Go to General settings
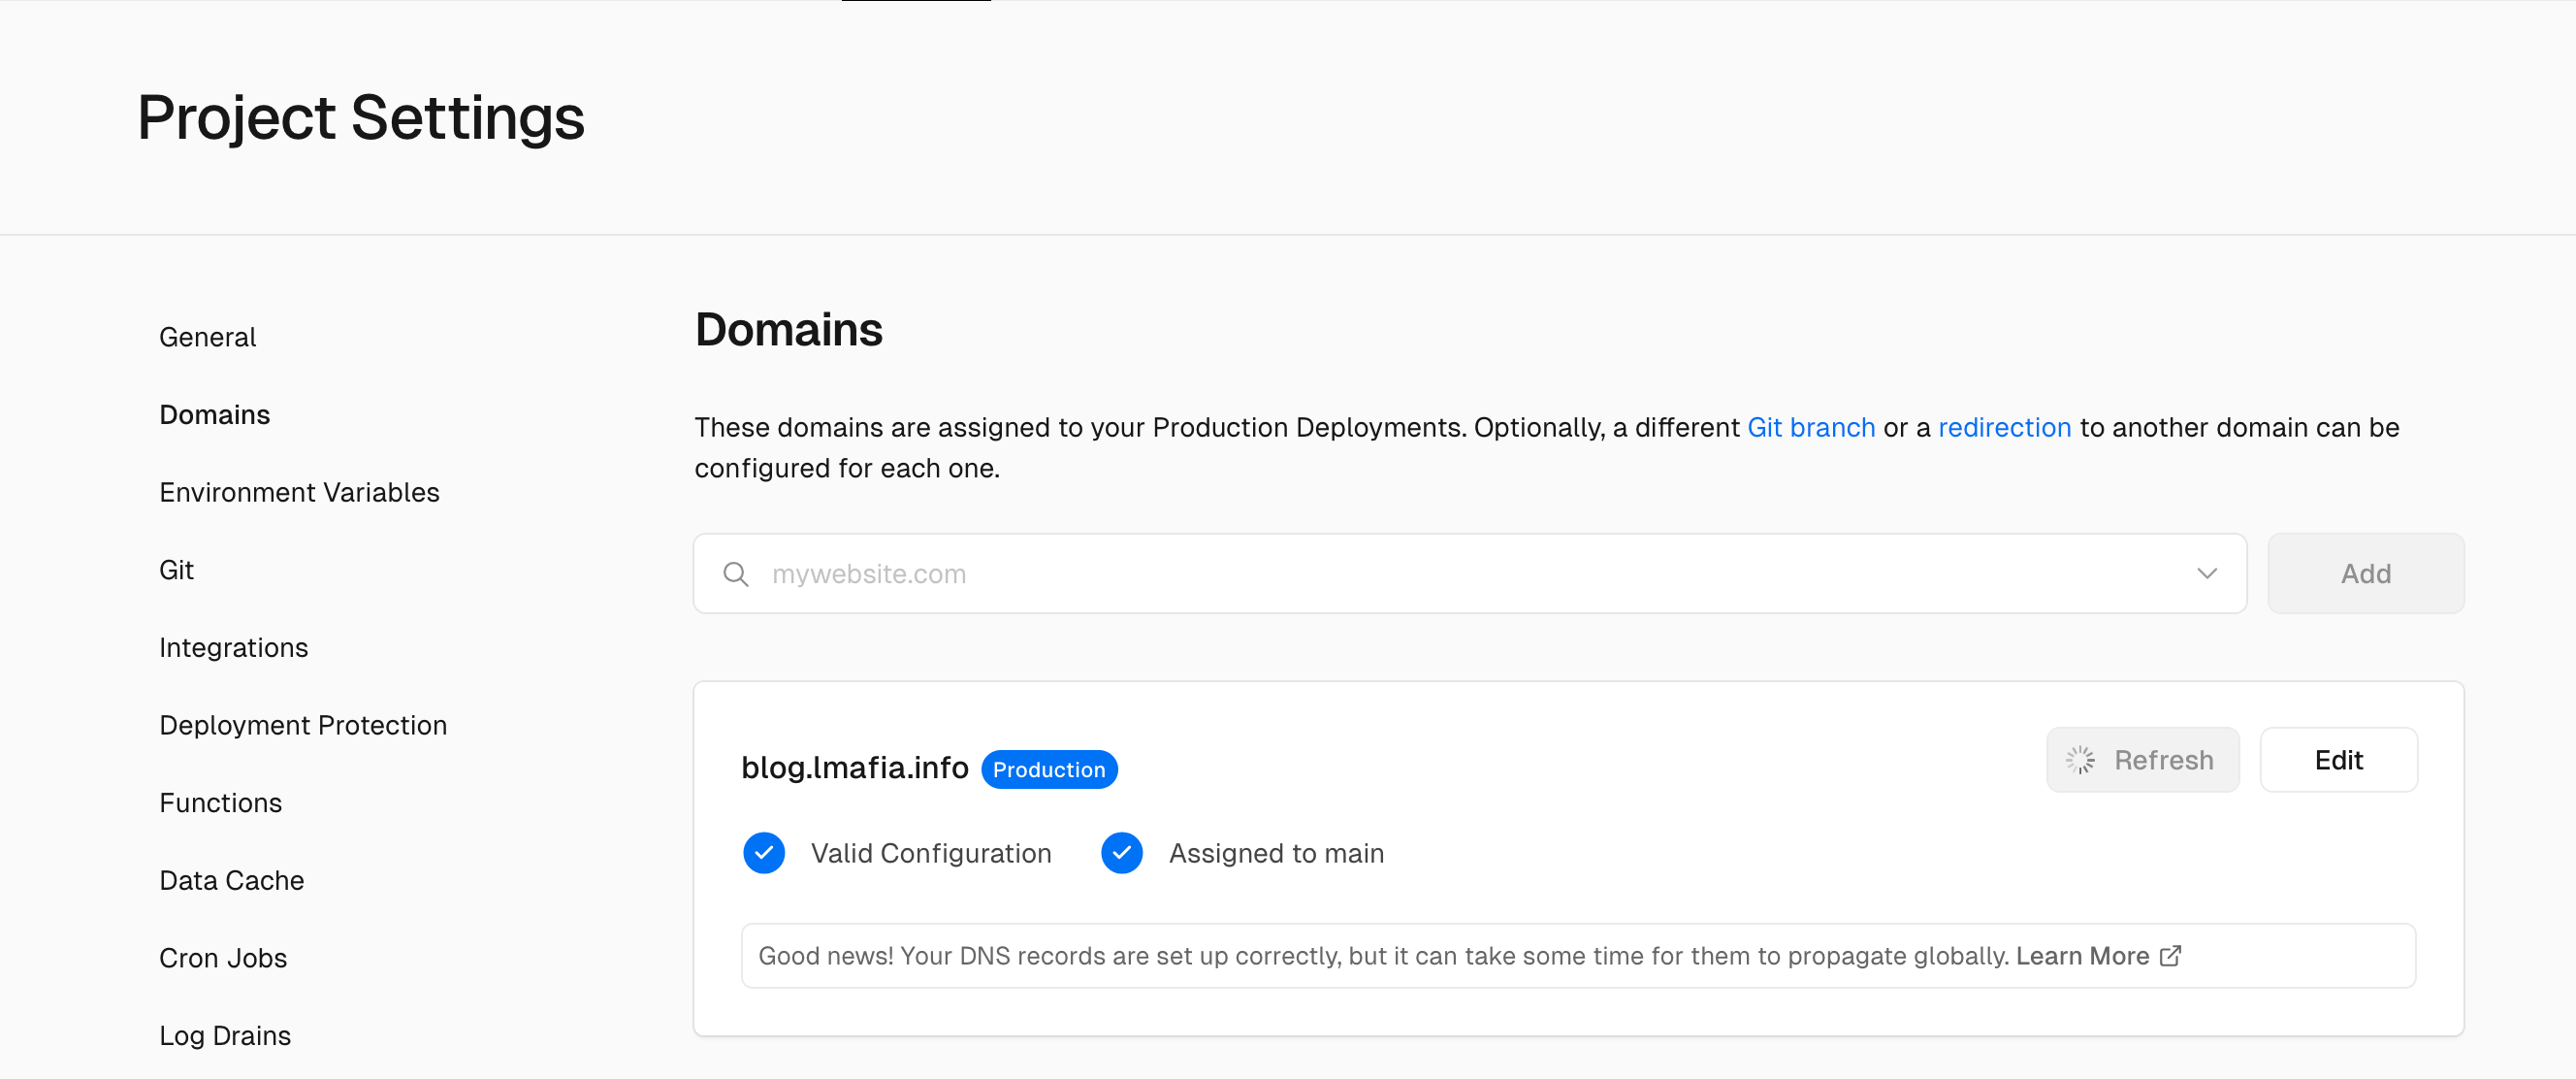Image resolution: width=2576 pixels, height=1079 pixels. tap(207, 337)
